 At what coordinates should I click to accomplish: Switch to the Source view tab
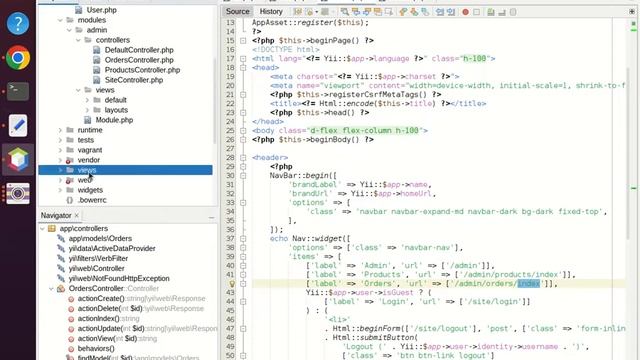tap(238, 11)
